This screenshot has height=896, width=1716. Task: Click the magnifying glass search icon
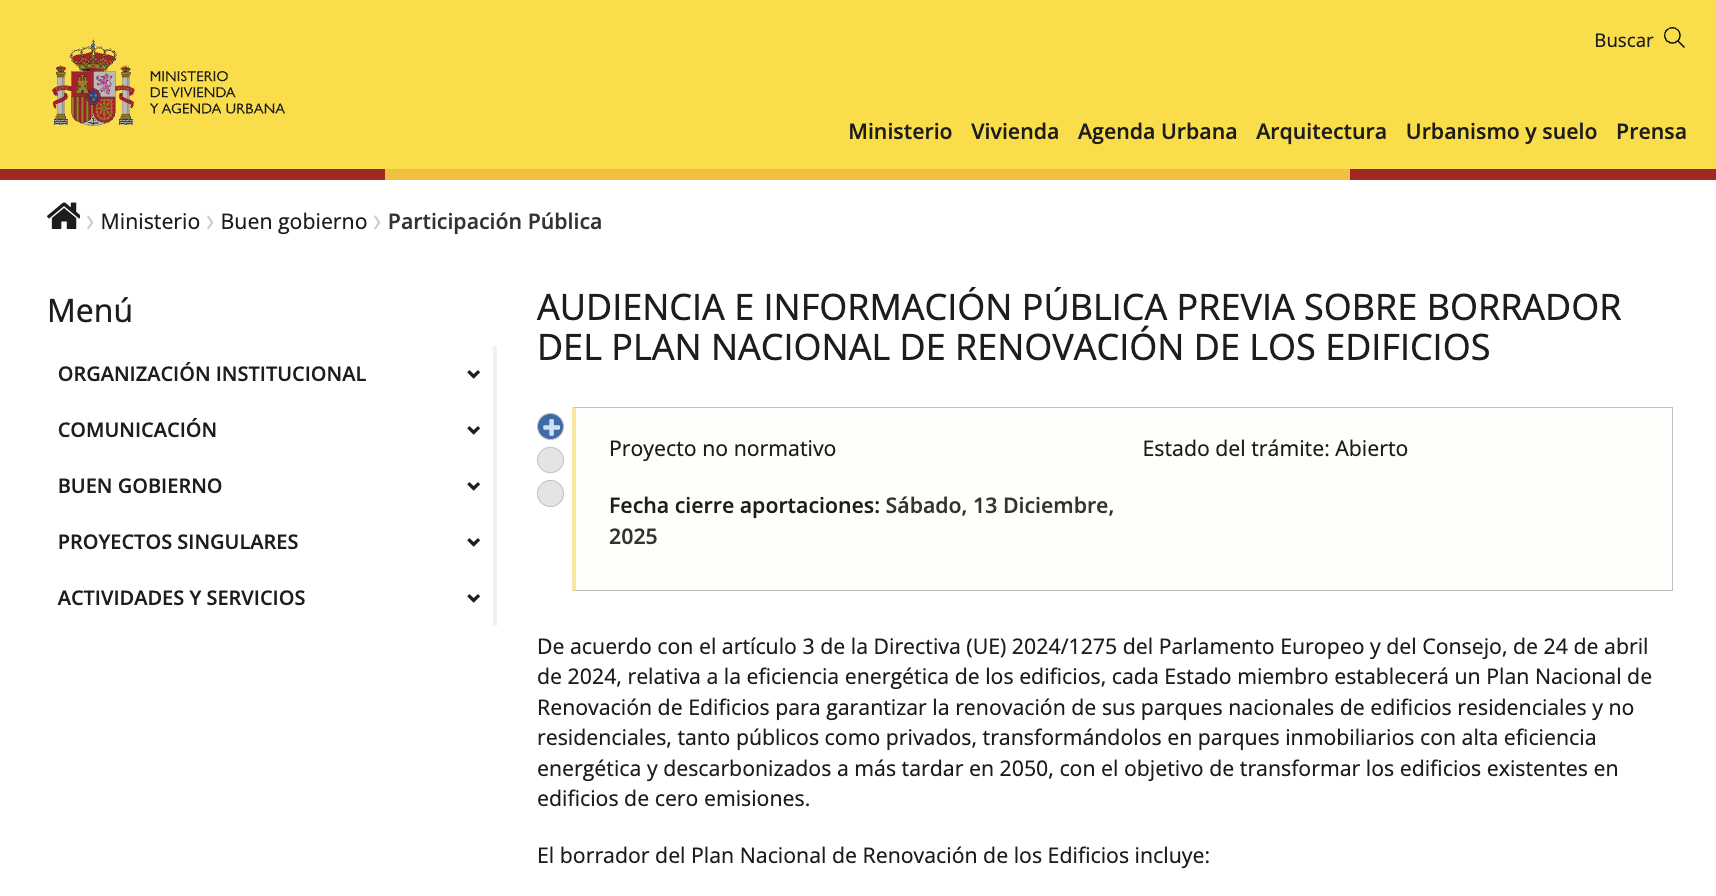(x=1674, y=38)
